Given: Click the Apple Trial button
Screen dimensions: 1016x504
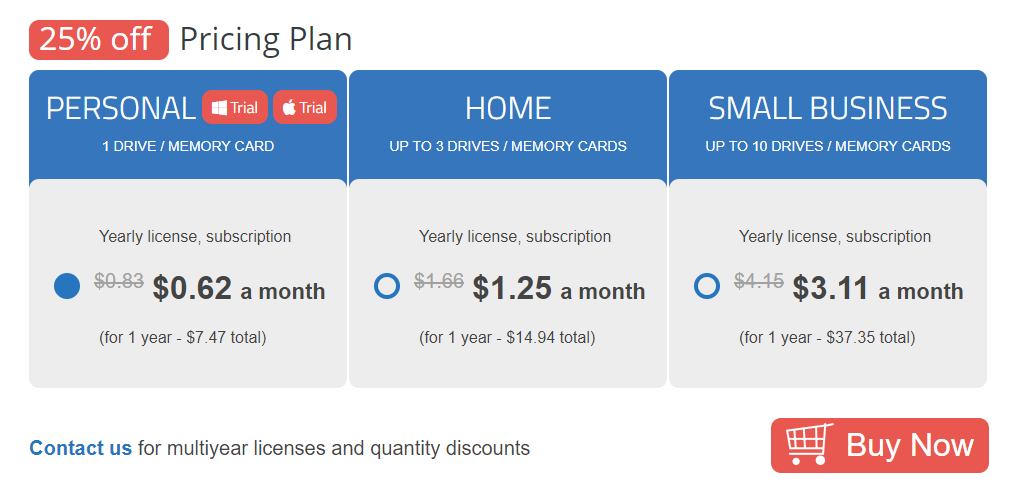Looking at the screenshot, I should point(305,108).
